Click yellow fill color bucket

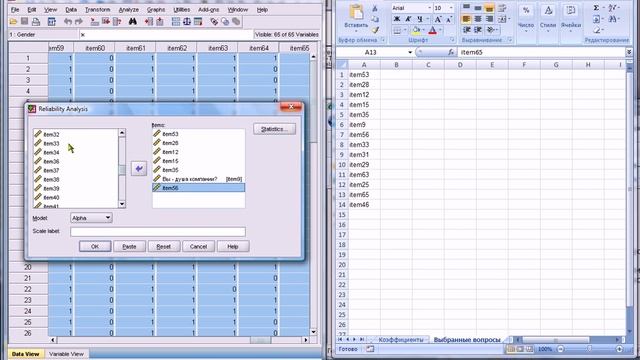(416, 30)
